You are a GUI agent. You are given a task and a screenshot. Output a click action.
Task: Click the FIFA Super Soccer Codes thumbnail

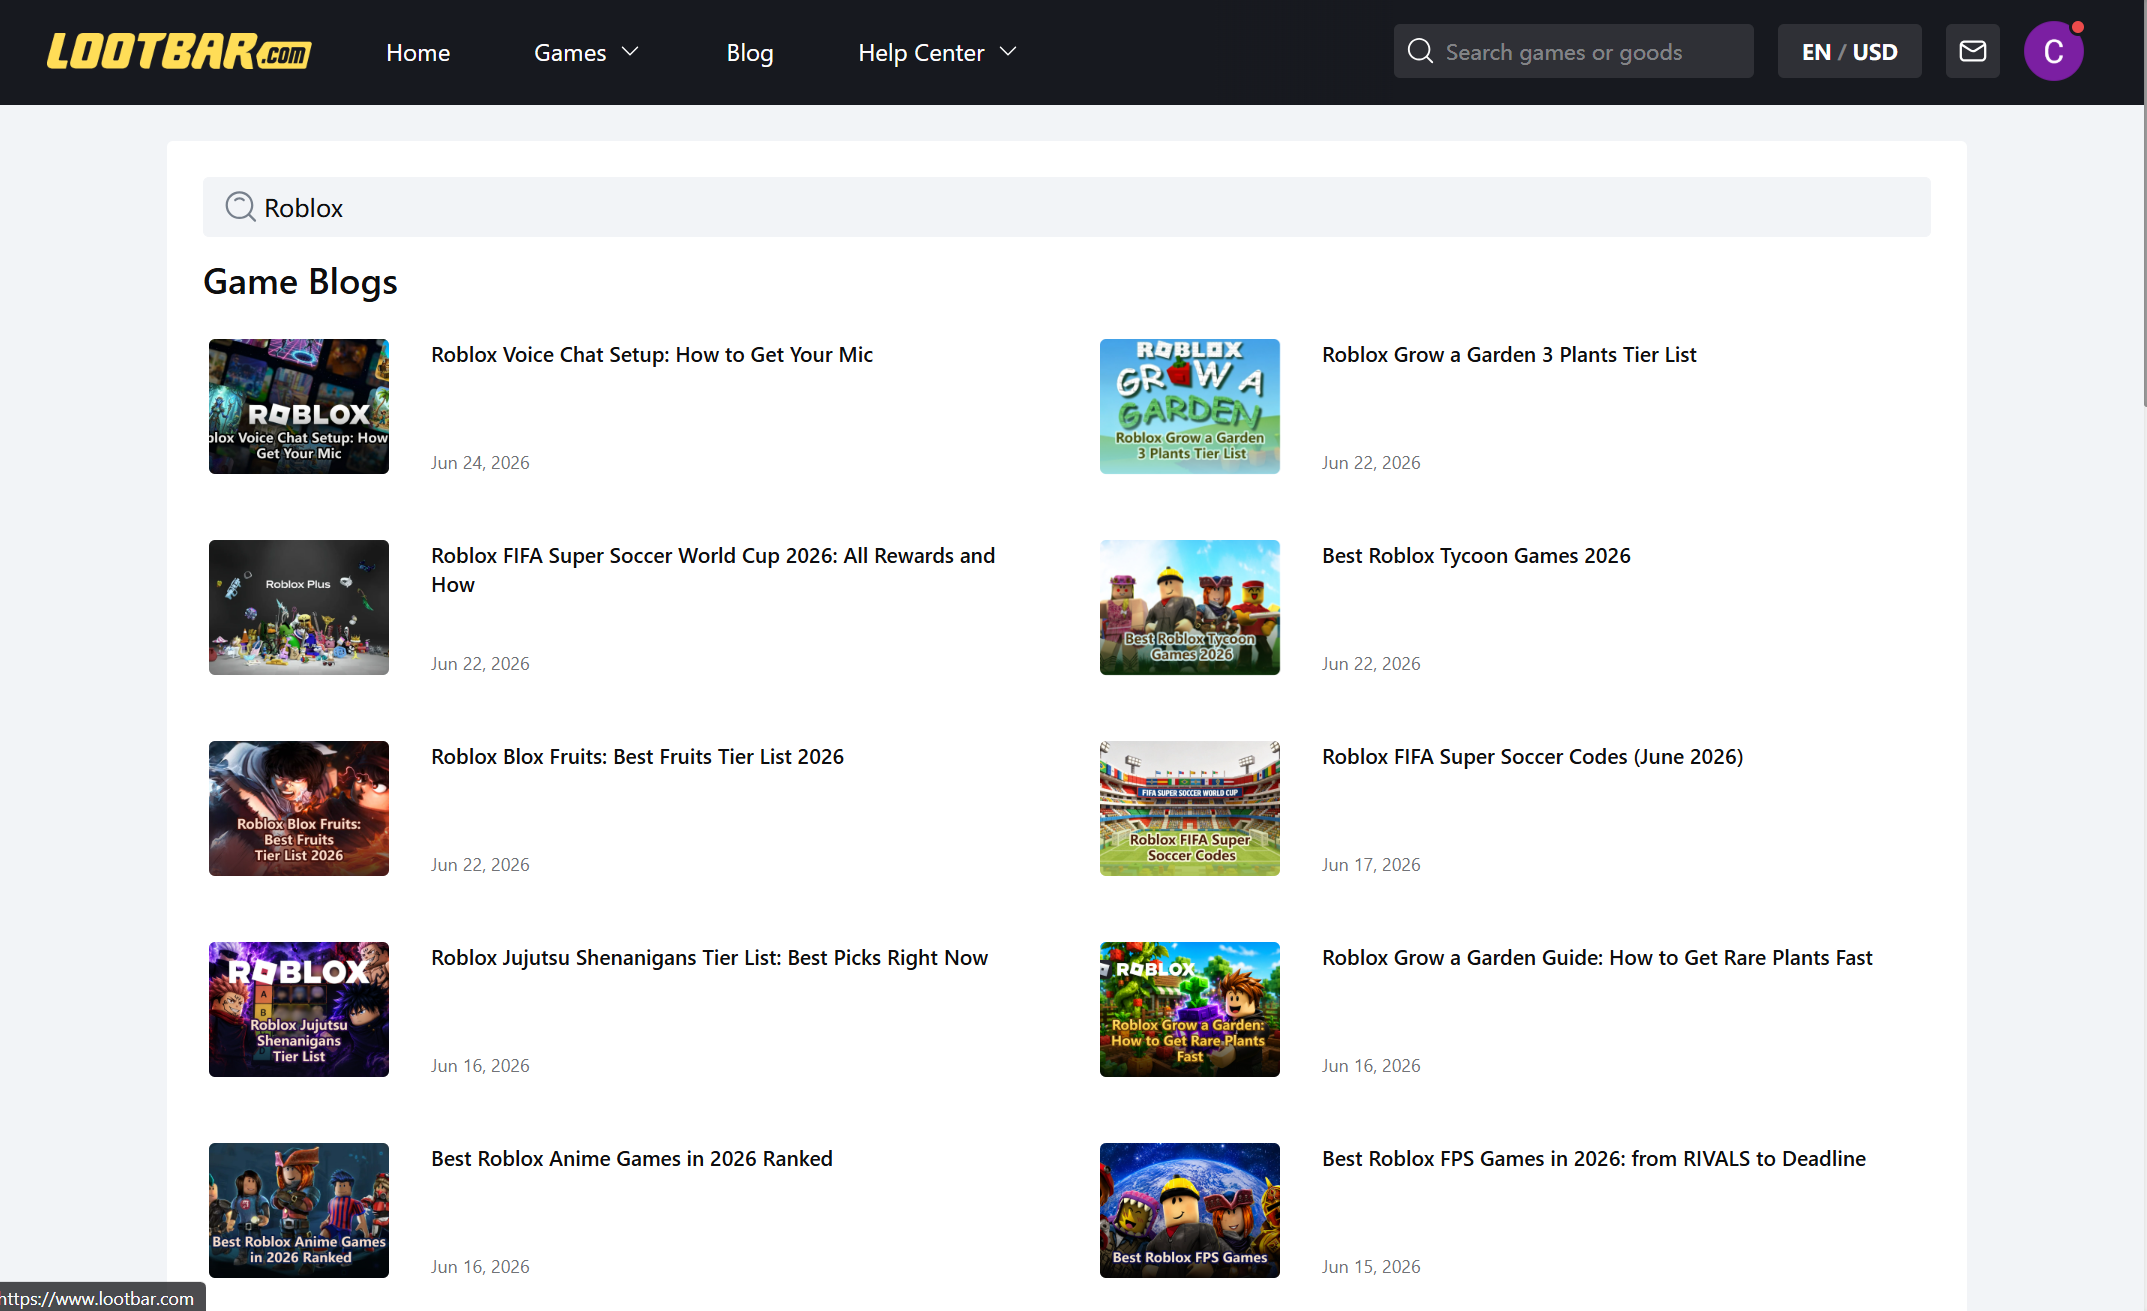point(1190,808)
